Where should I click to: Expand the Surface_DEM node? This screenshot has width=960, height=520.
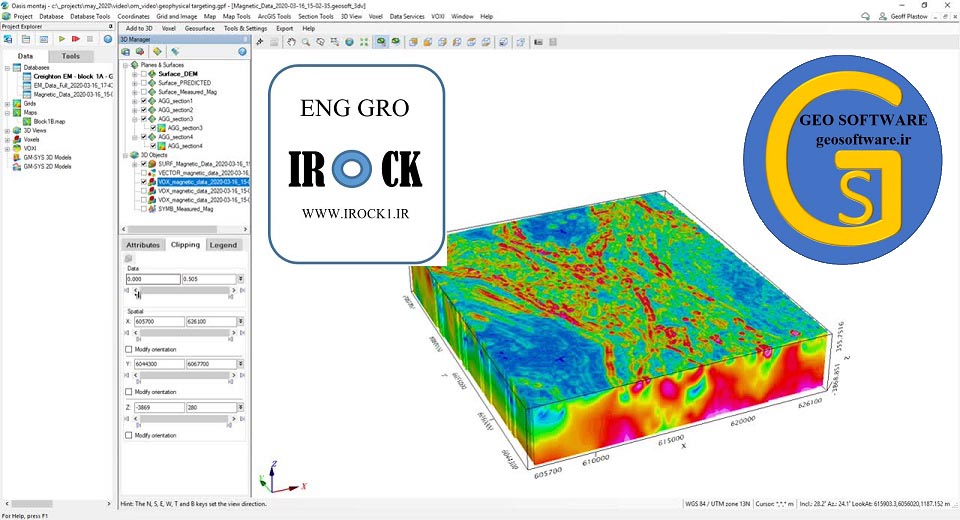135,73
